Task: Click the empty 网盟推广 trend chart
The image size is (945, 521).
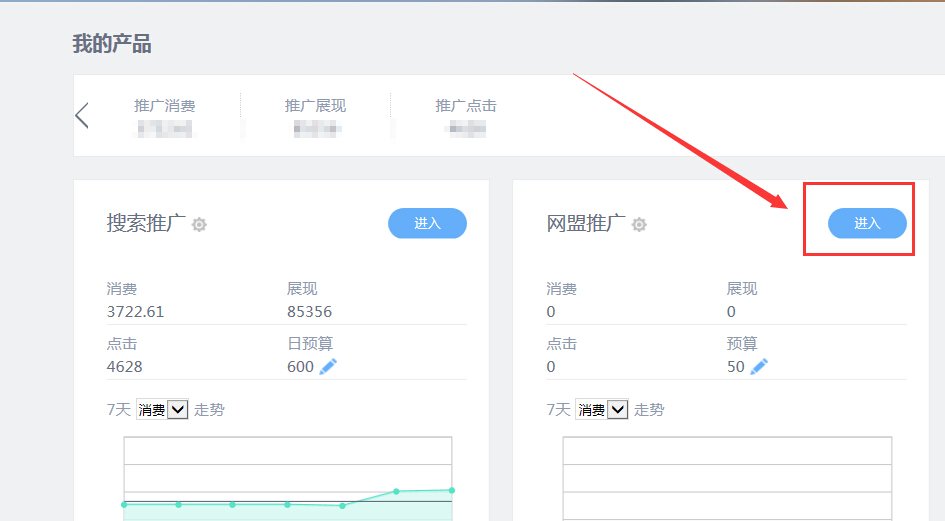Action: 727,479
